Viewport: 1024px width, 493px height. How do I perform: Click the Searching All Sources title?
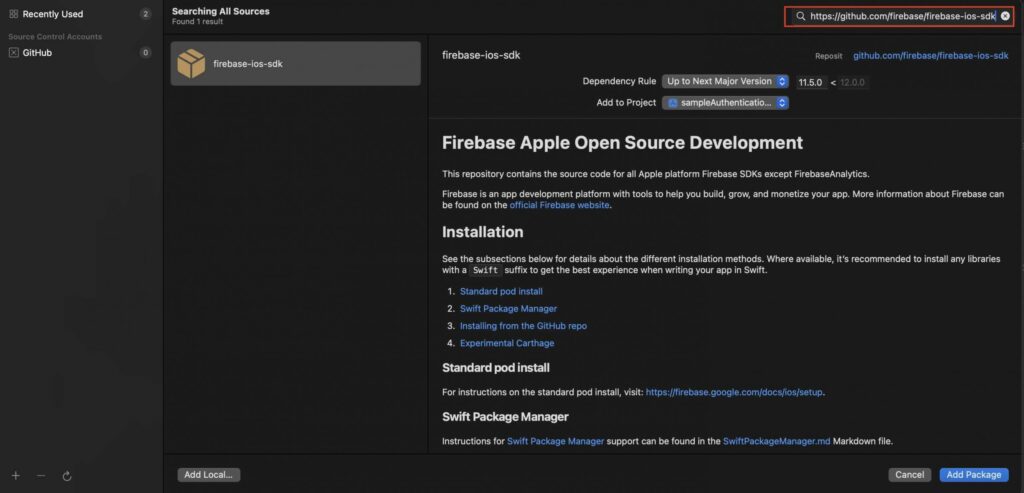[x=221, y=11]
